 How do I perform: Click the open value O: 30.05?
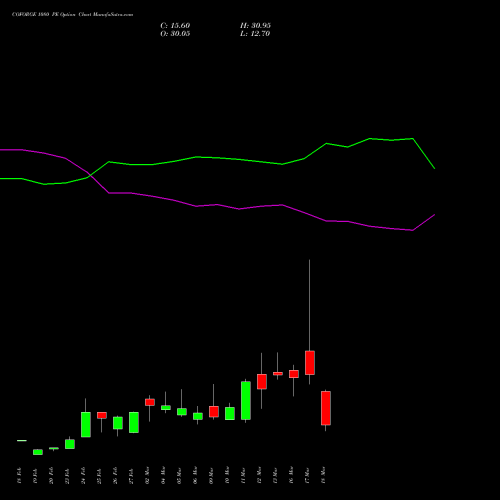point(175,34)
